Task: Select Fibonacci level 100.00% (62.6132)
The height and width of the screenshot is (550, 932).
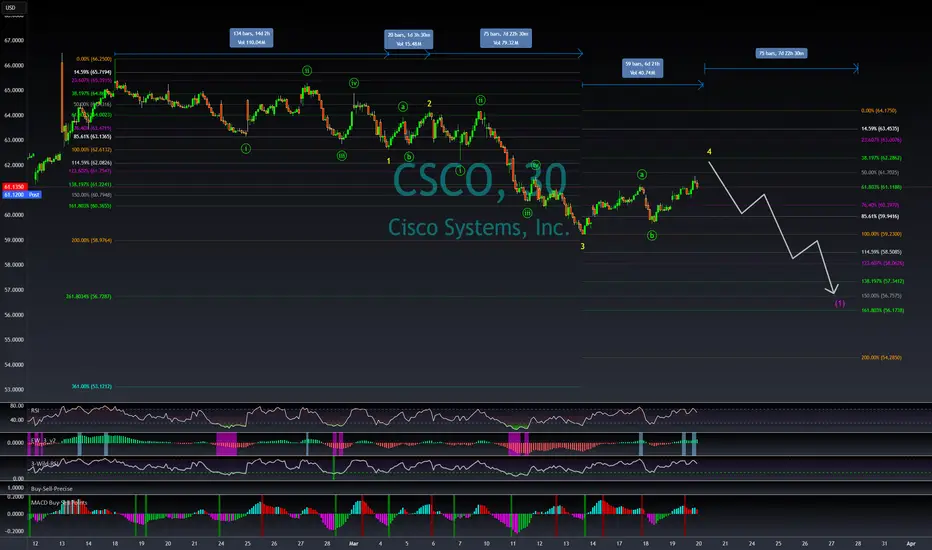Action: point(92,150)
